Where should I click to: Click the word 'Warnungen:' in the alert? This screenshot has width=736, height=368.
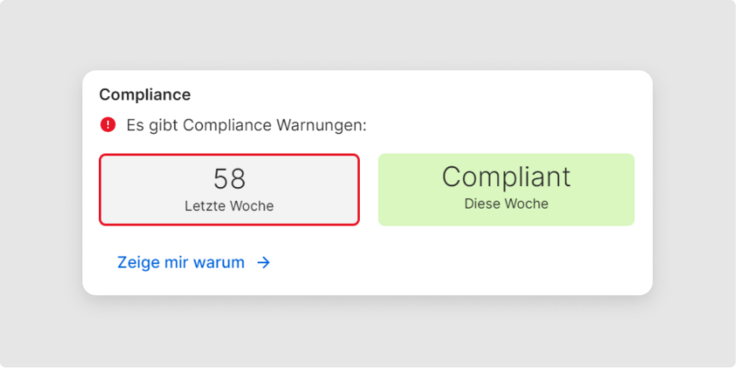322,125
